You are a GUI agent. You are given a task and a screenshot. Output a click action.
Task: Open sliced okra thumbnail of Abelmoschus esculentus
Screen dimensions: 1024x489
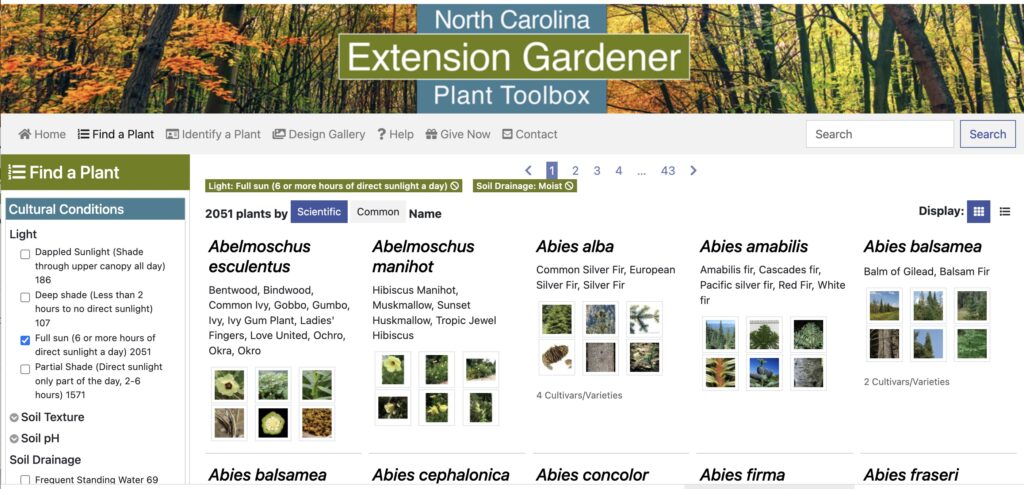coord(273,423)
